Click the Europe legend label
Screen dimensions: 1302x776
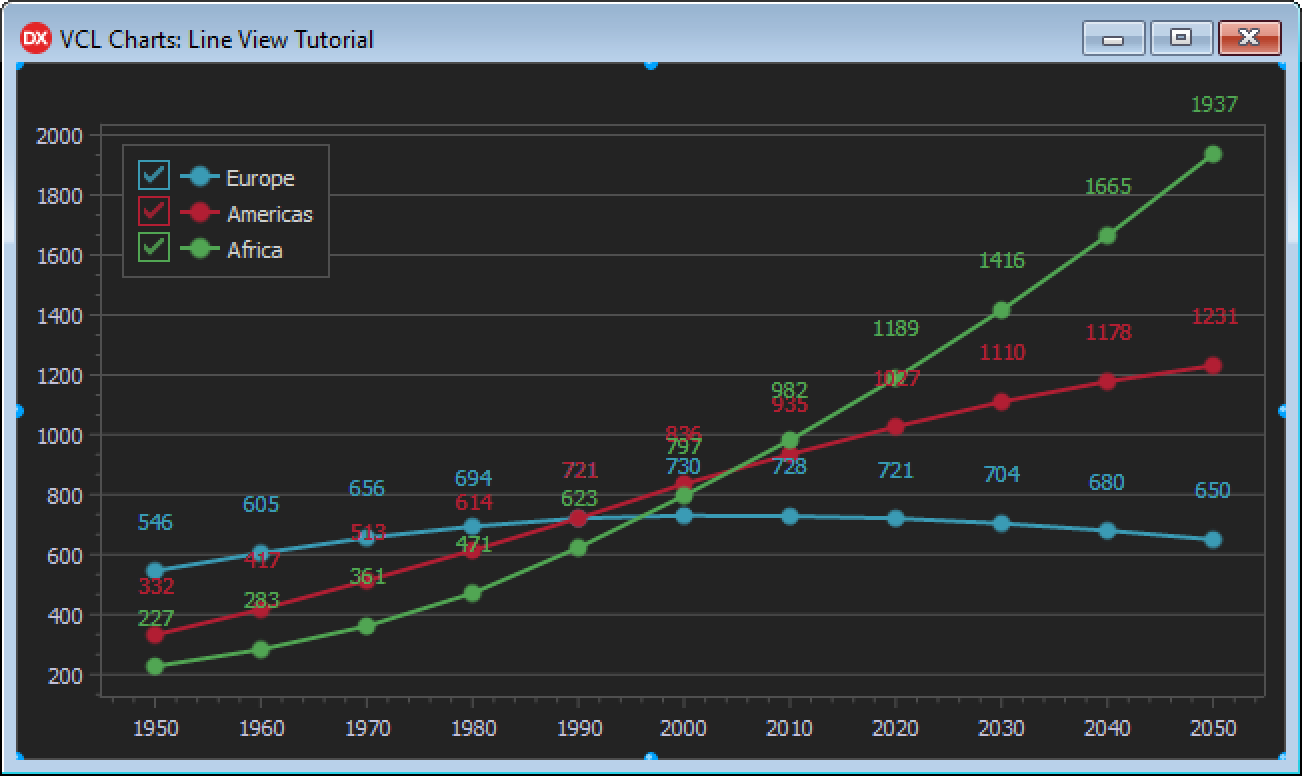[260, 178]
